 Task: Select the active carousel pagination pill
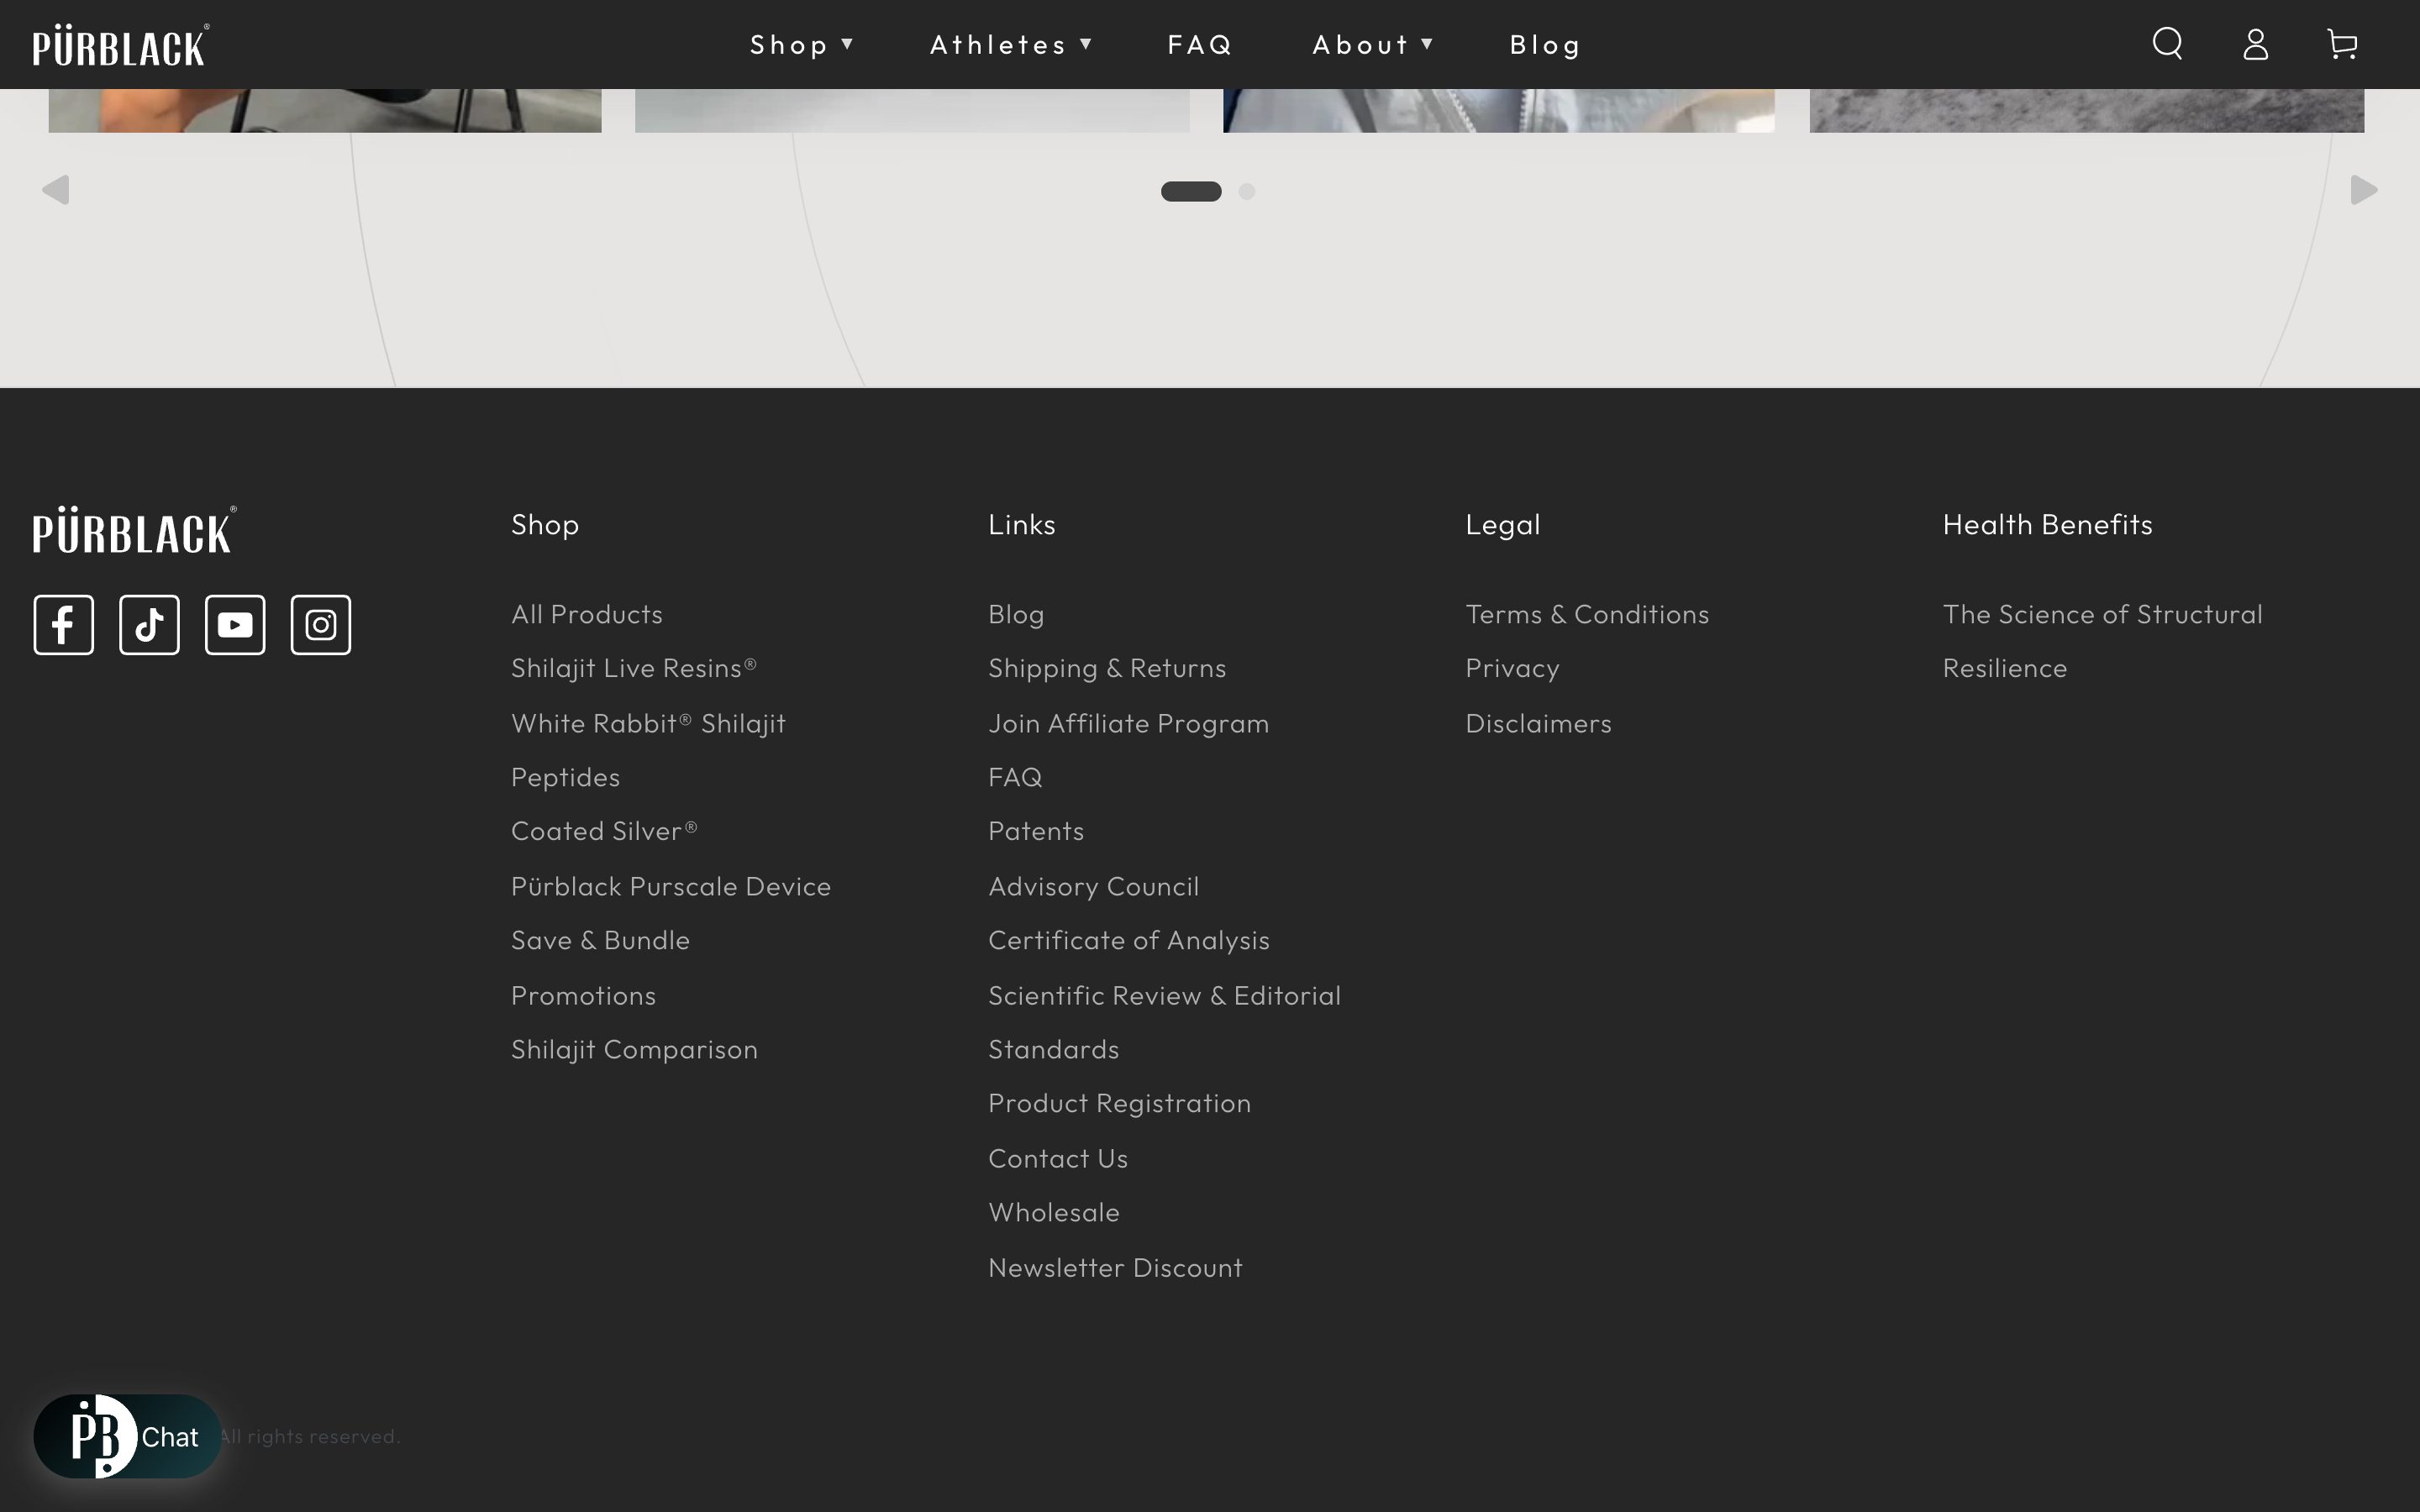(1191, 191)
